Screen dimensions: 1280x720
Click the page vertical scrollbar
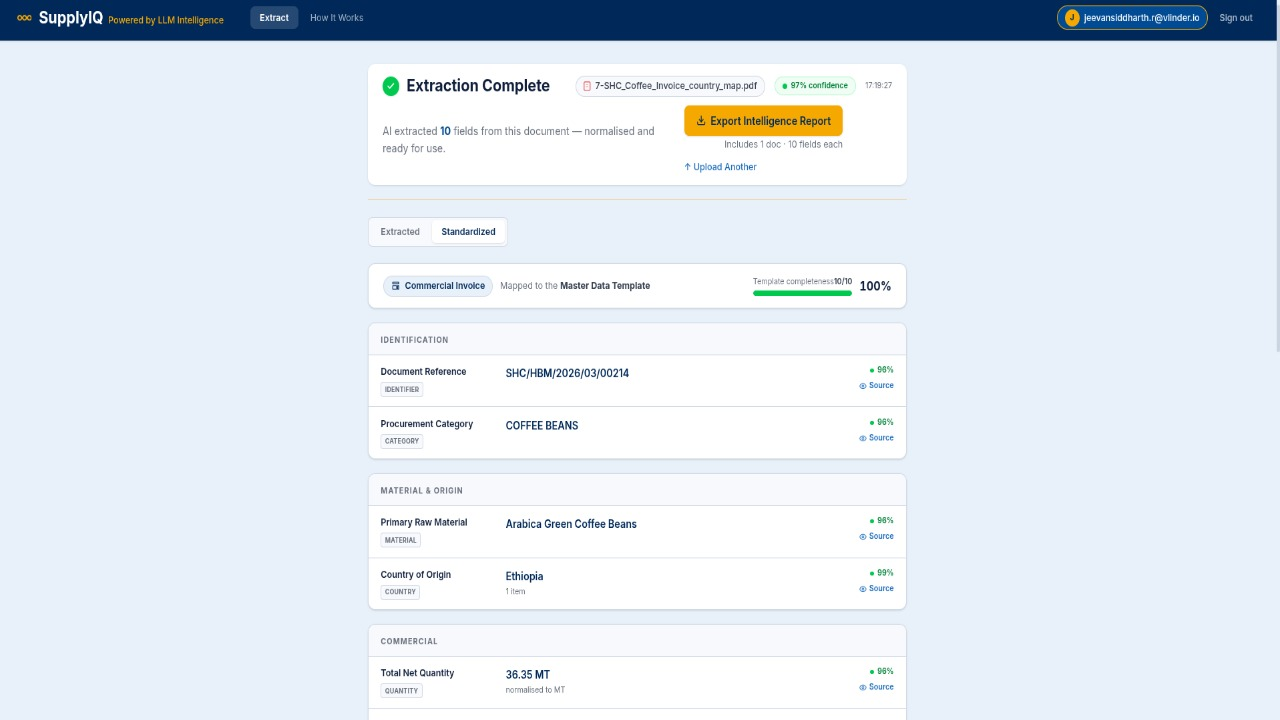click(x=1276, y=195)
